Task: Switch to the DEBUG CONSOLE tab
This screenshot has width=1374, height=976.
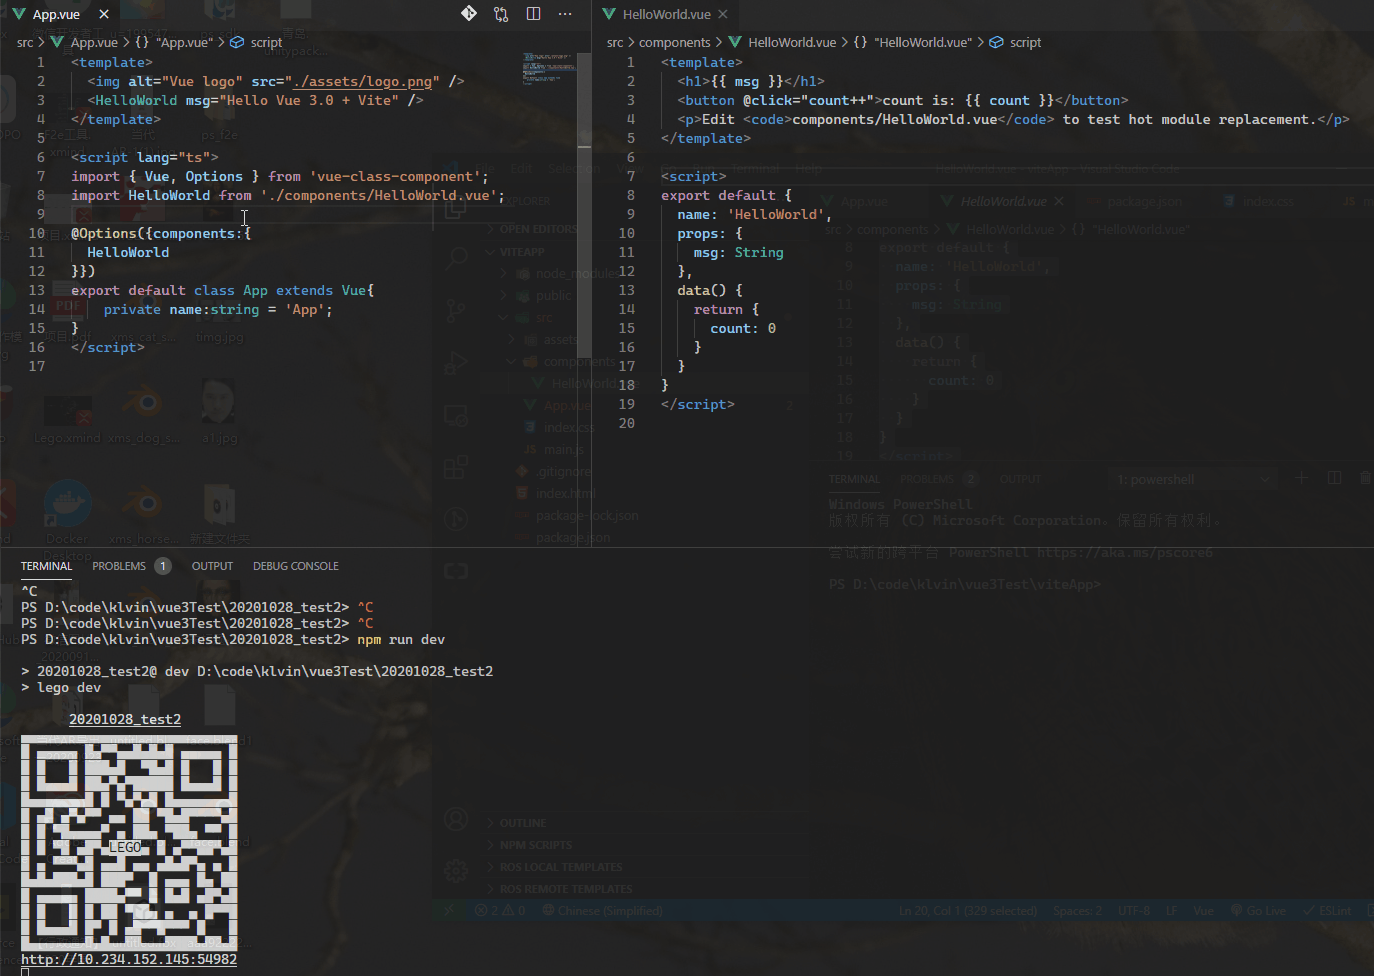Action: click(295, 565)
